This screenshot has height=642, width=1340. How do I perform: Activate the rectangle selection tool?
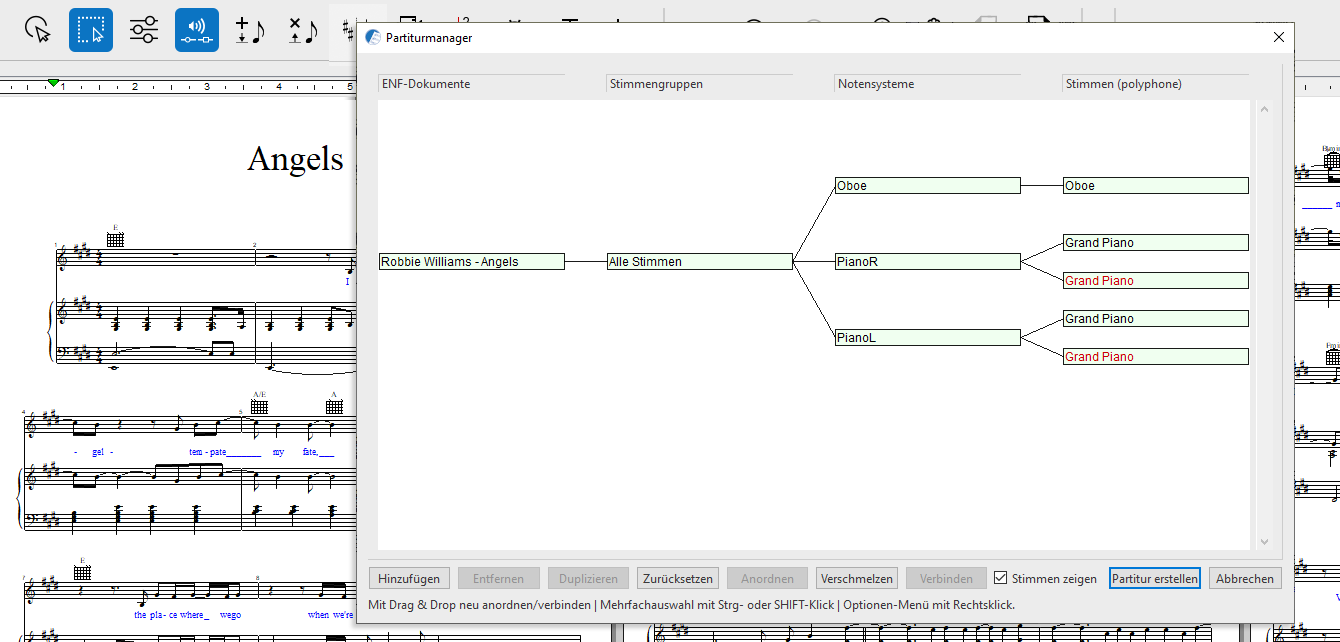pos(91,30)
